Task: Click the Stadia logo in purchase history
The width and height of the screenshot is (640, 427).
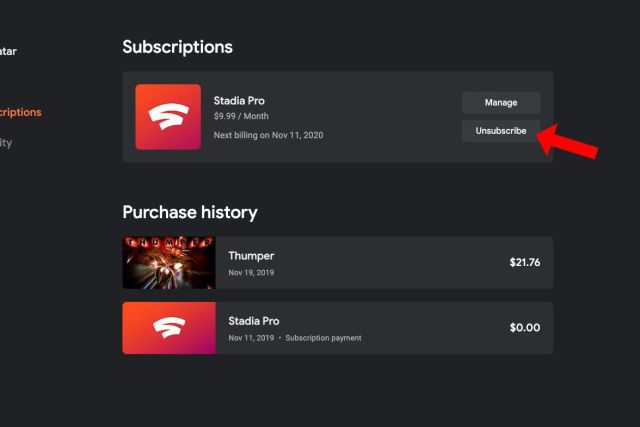Action: [x=169, y=328]
